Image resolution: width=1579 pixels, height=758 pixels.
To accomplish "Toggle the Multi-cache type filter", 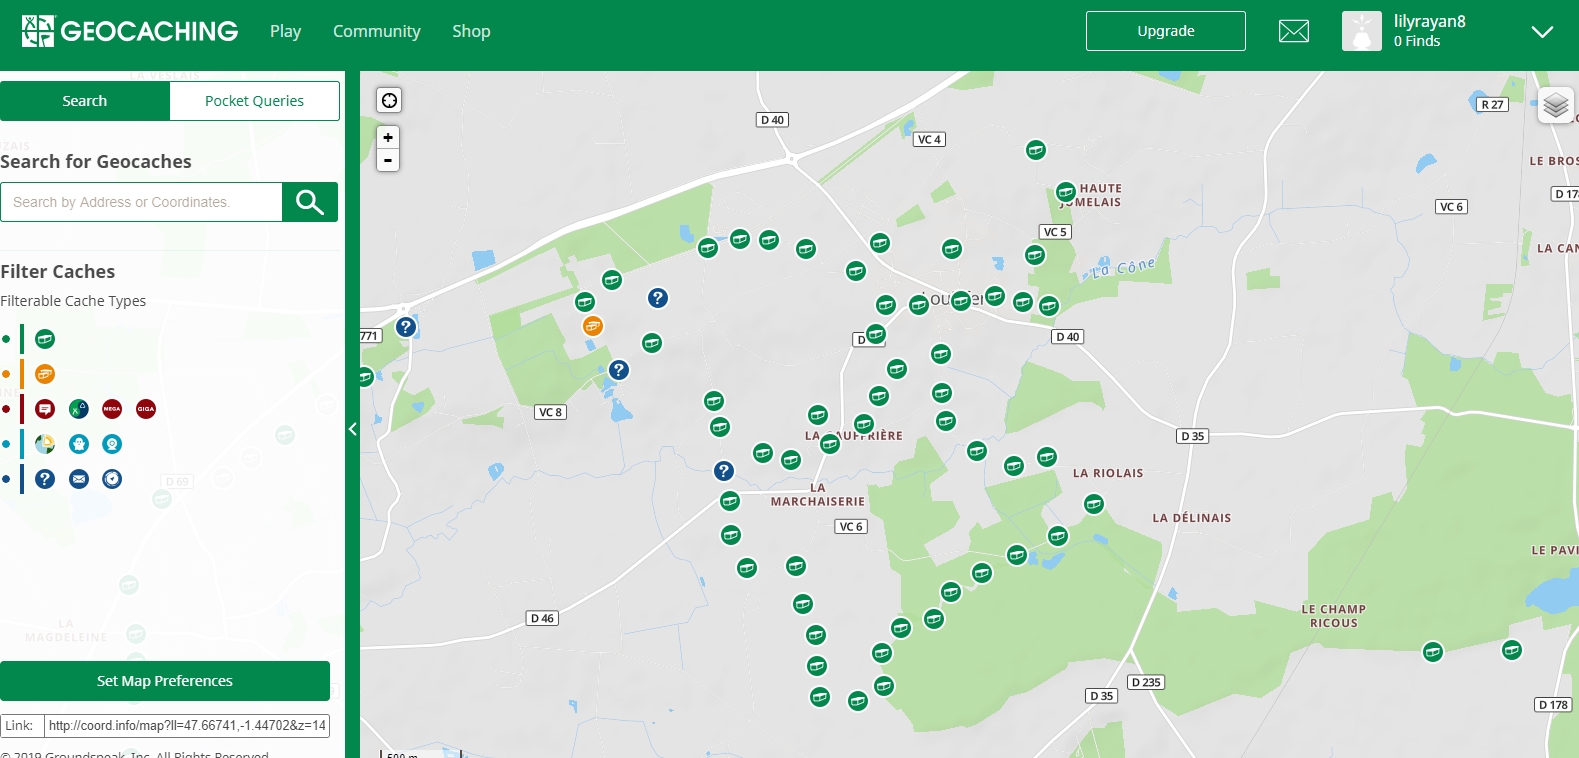I will click(45, 374).
